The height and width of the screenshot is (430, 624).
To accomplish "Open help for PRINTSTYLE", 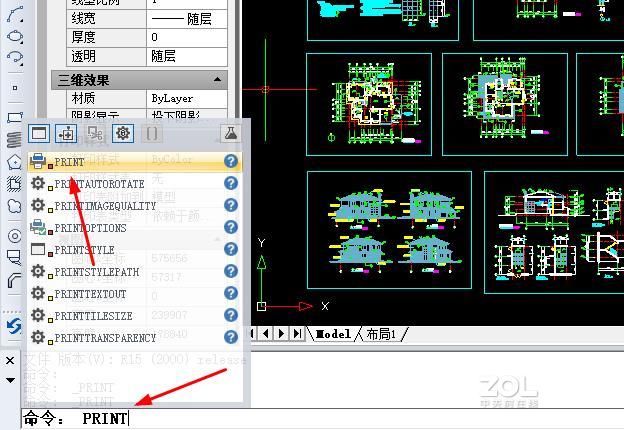I will (x=231, y=249).
